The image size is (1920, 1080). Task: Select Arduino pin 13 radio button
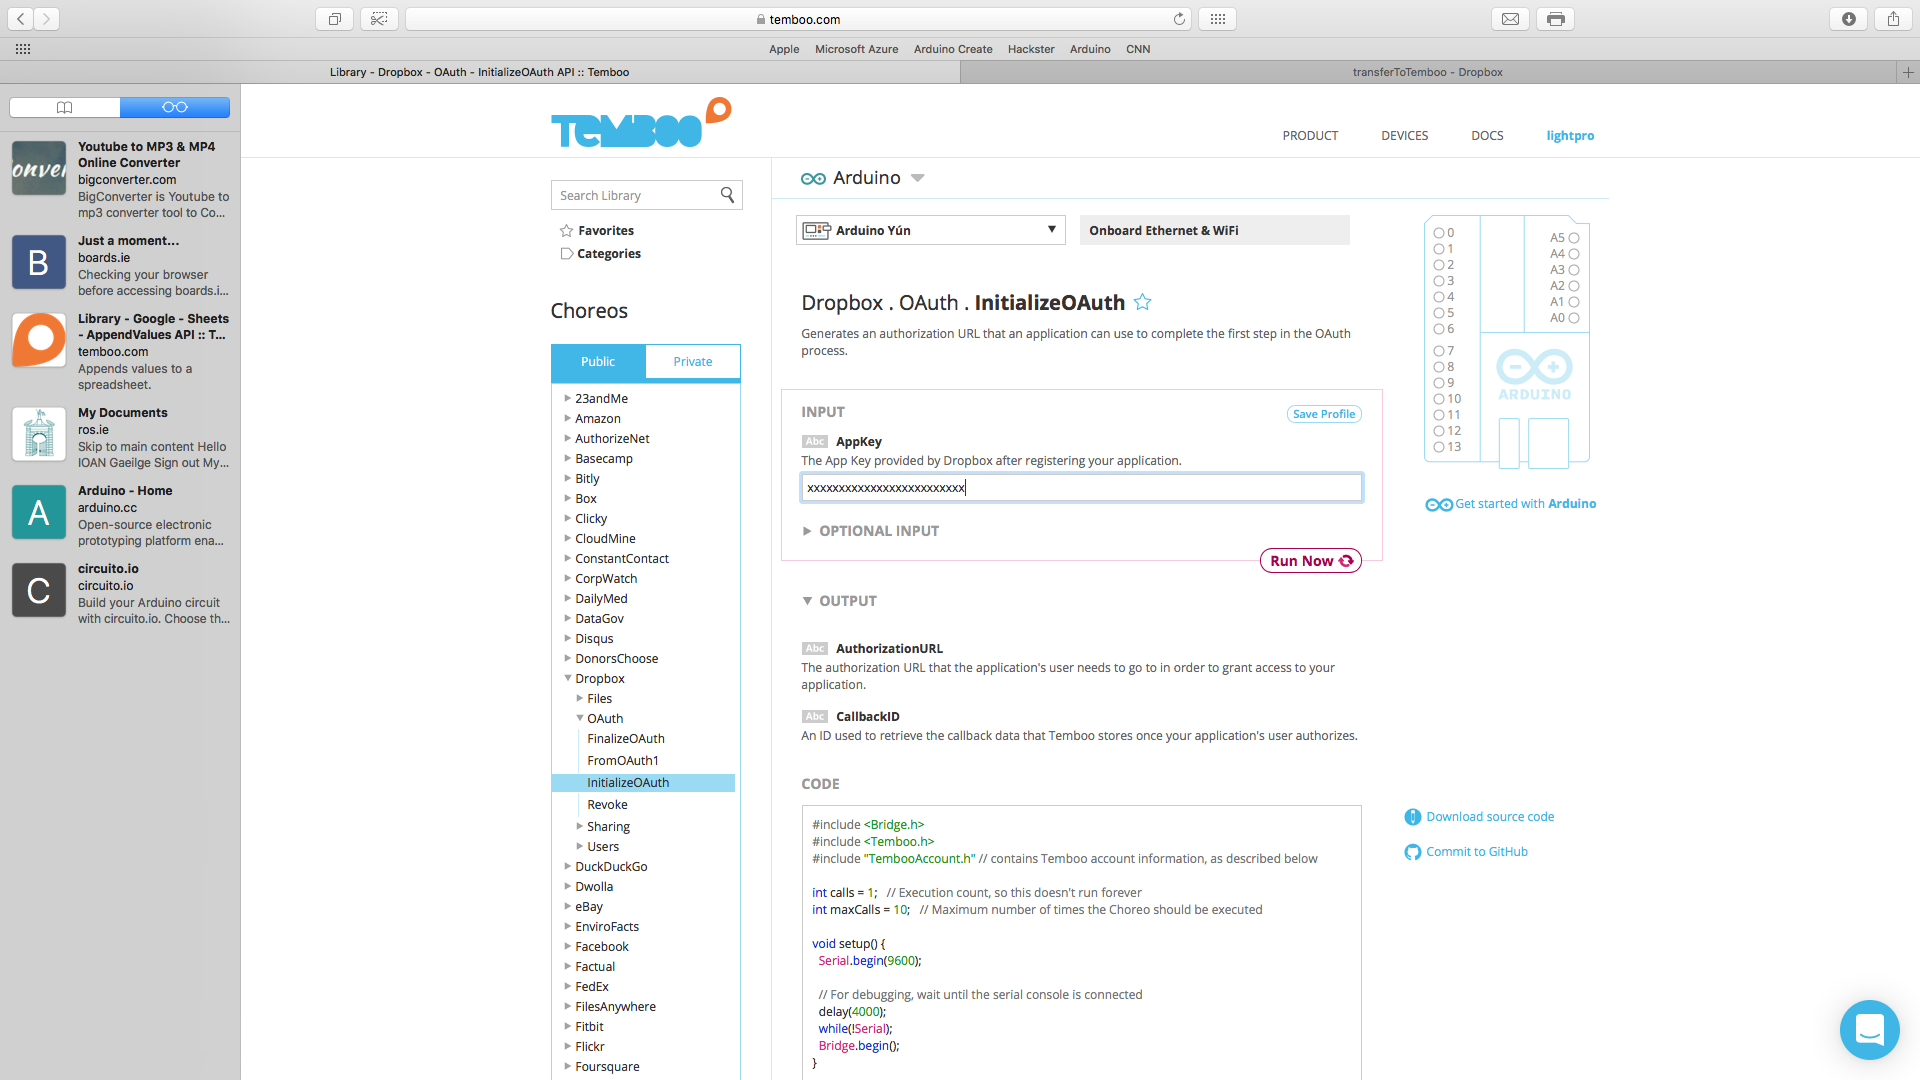click(1439, 447)
